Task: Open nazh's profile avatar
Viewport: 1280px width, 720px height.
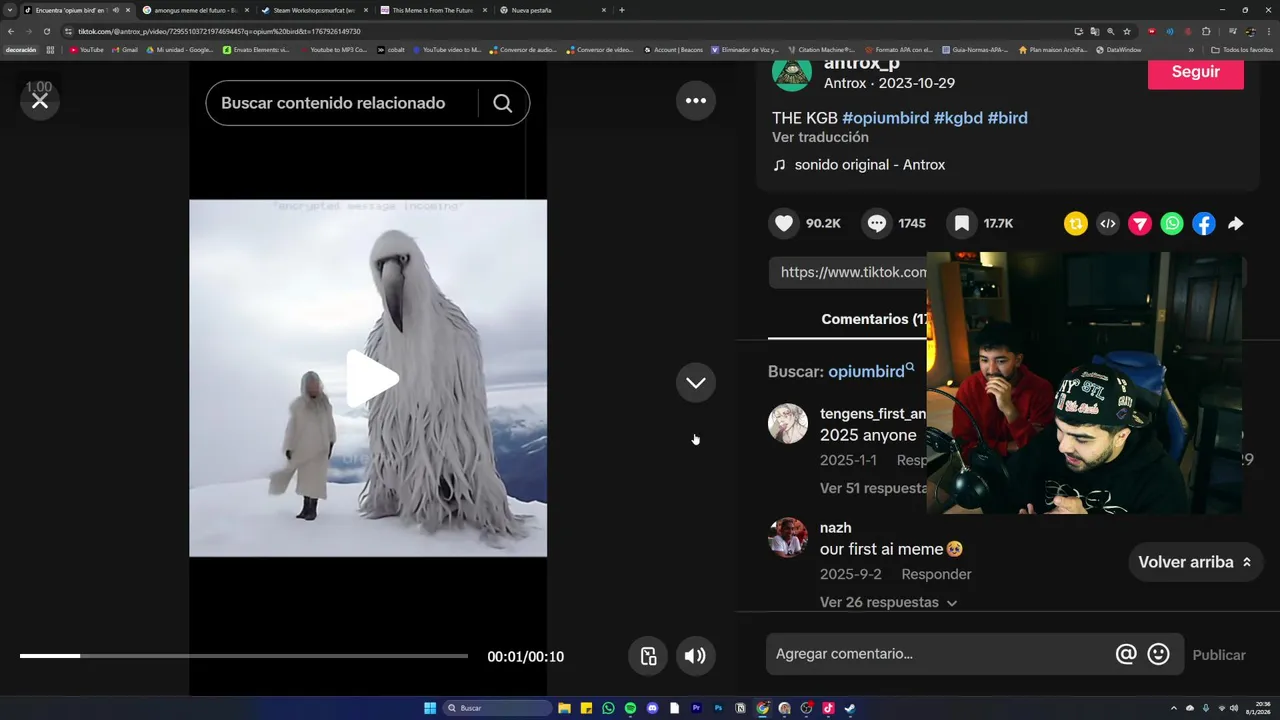Action: point(788,537)
